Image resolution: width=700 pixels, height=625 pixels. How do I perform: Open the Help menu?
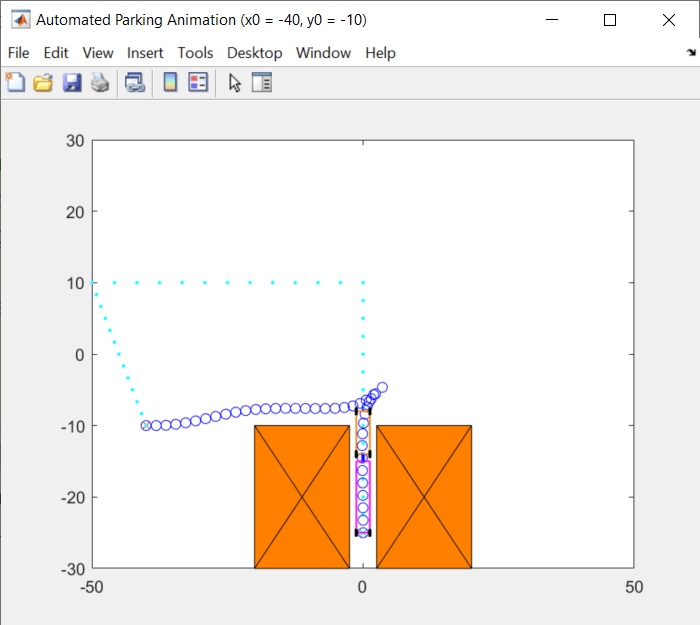pos(380,53)
